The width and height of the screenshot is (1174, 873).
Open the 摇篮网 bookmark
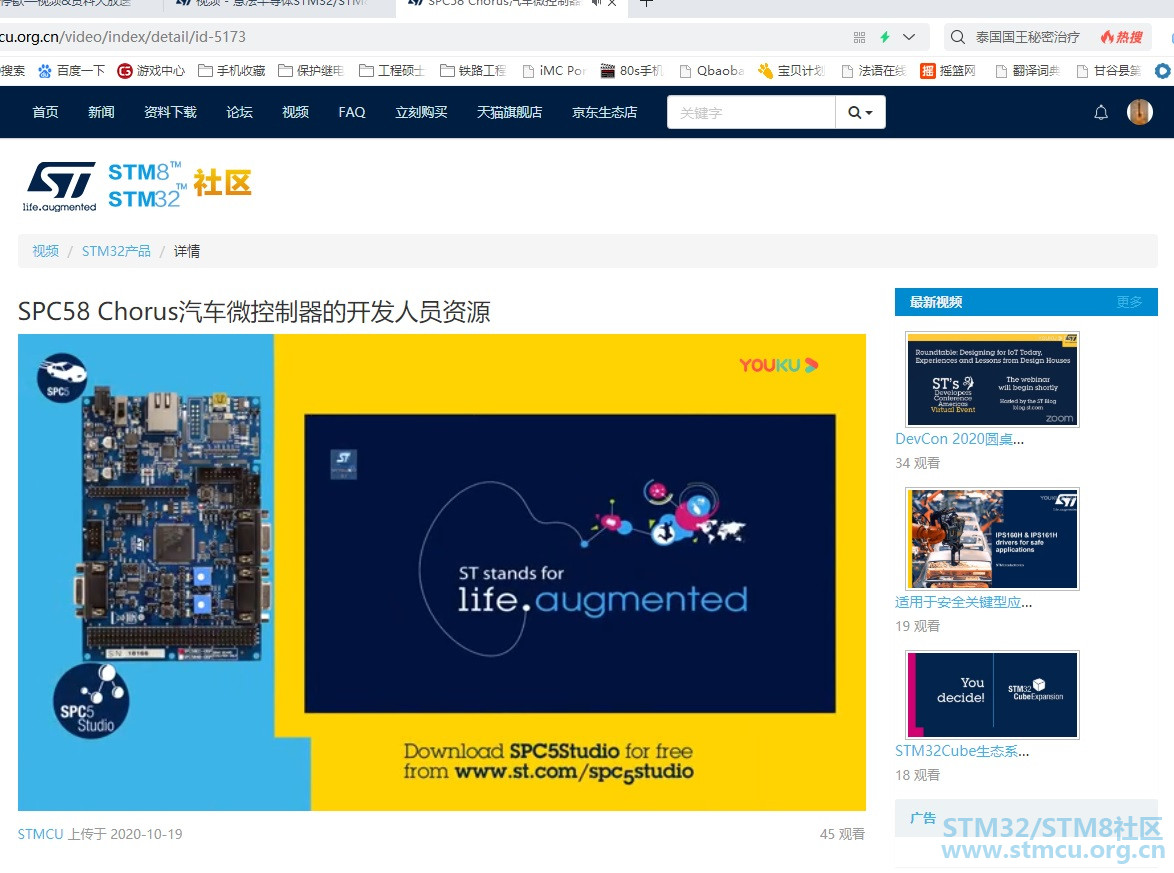[x=948, y=70]
